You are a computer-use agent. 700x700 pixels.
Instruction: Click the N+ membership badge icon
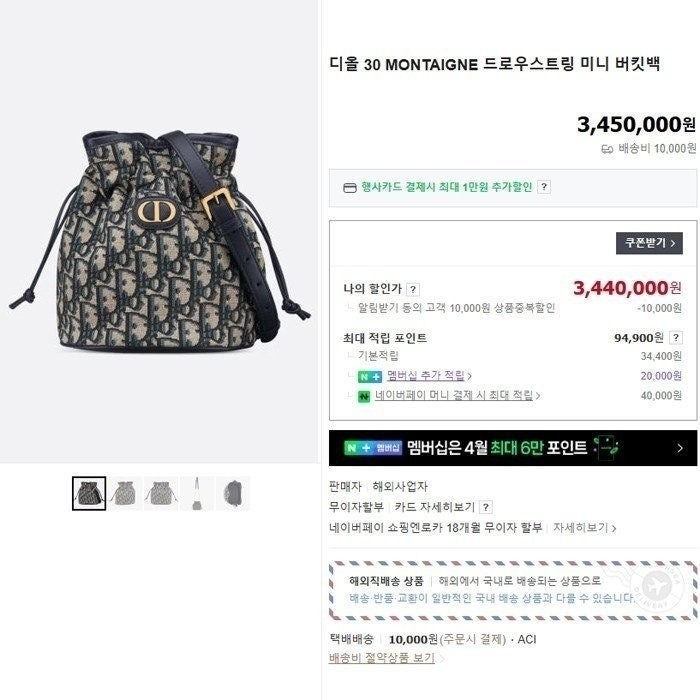tap(370, 377)
